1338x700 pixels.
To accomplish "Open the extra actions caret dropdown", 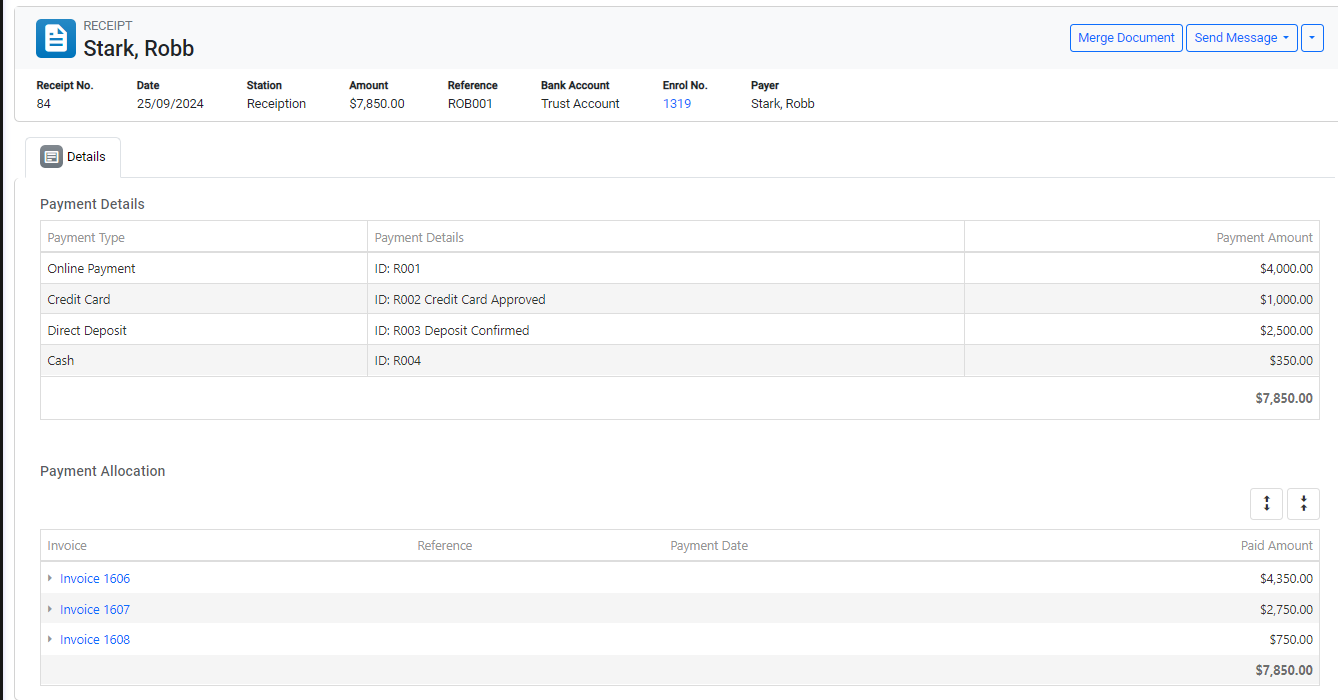I will click(x=1312, y=38).
